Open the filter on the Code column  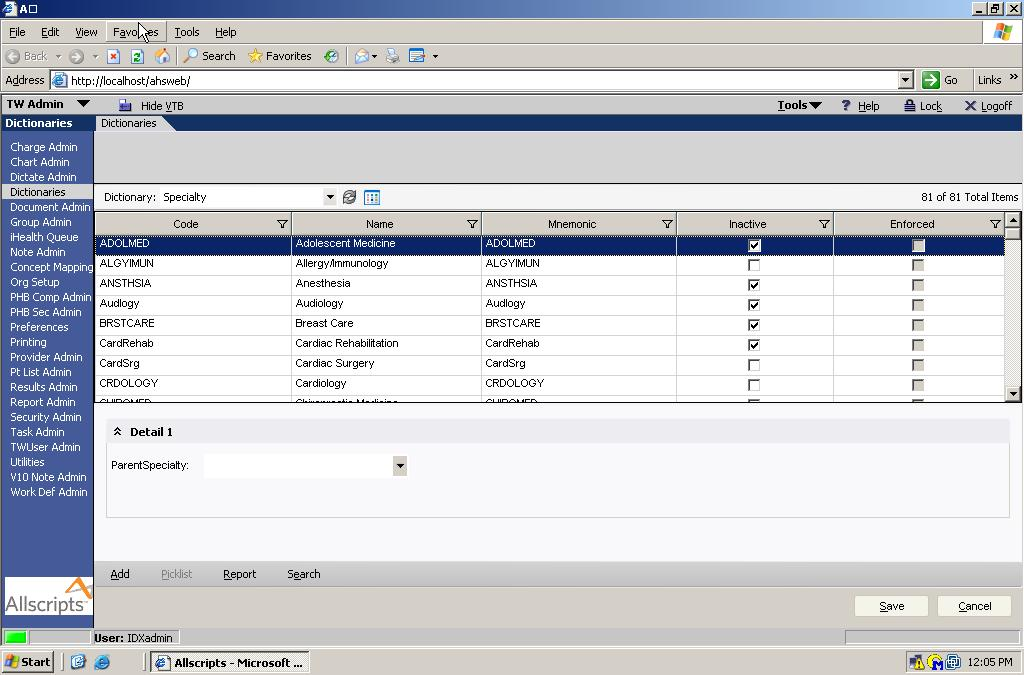(x=283, y=223)
